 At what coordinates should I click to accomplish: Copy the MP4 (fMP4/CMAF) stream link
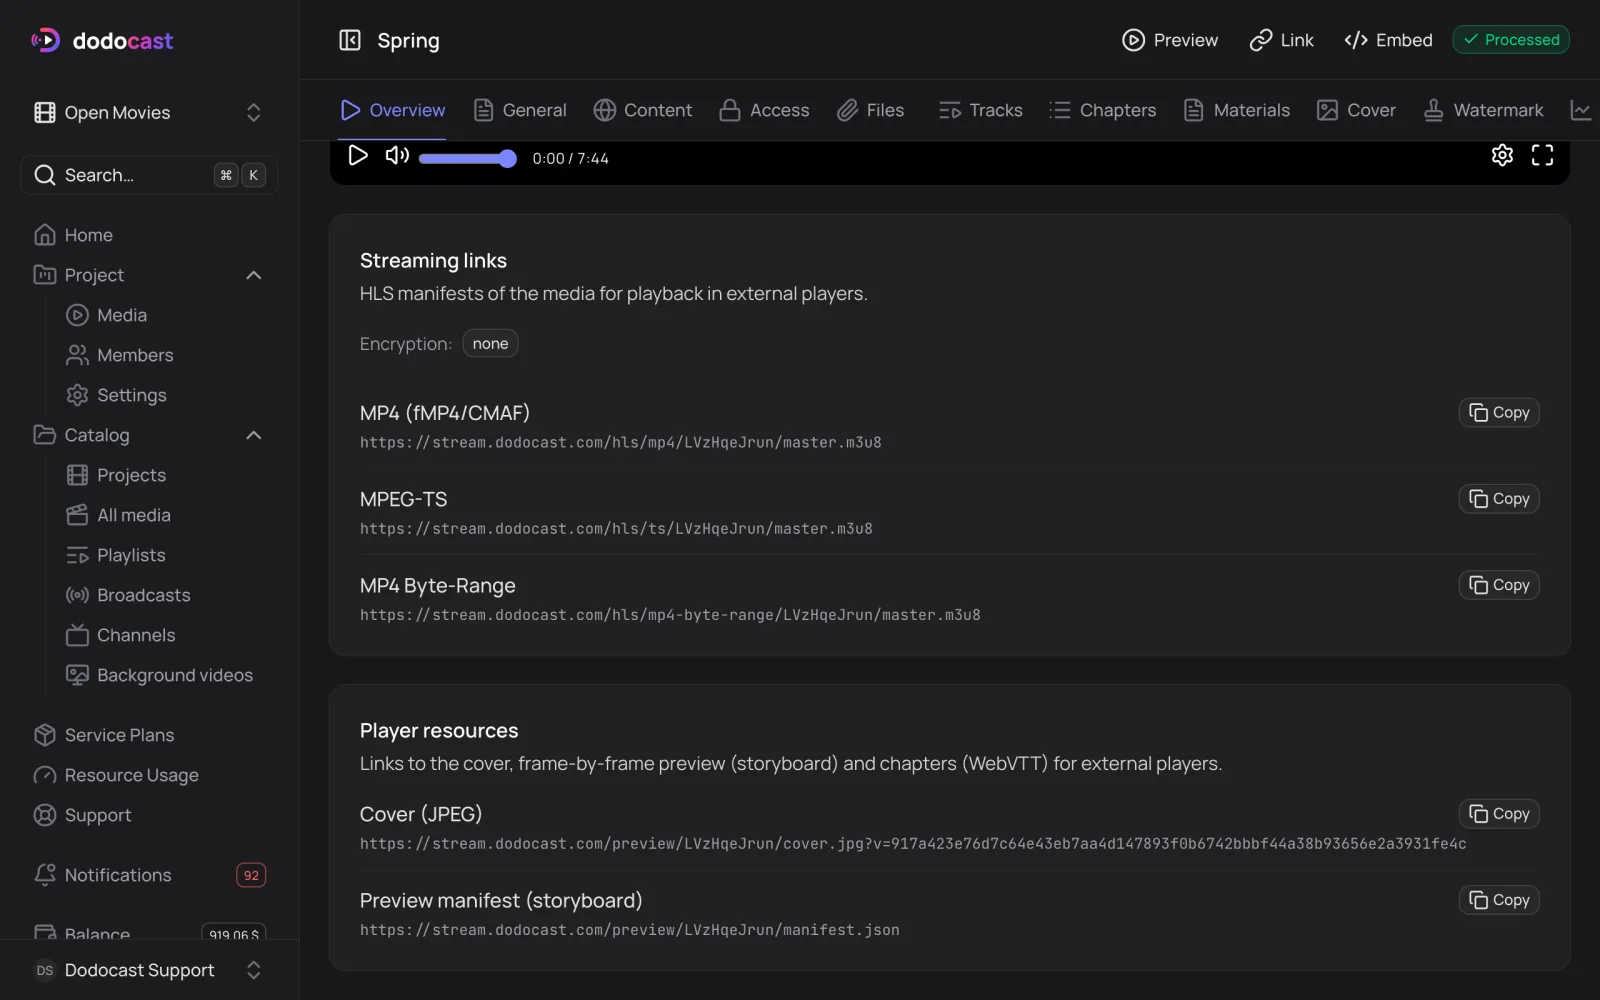[x=1499, y=413]
